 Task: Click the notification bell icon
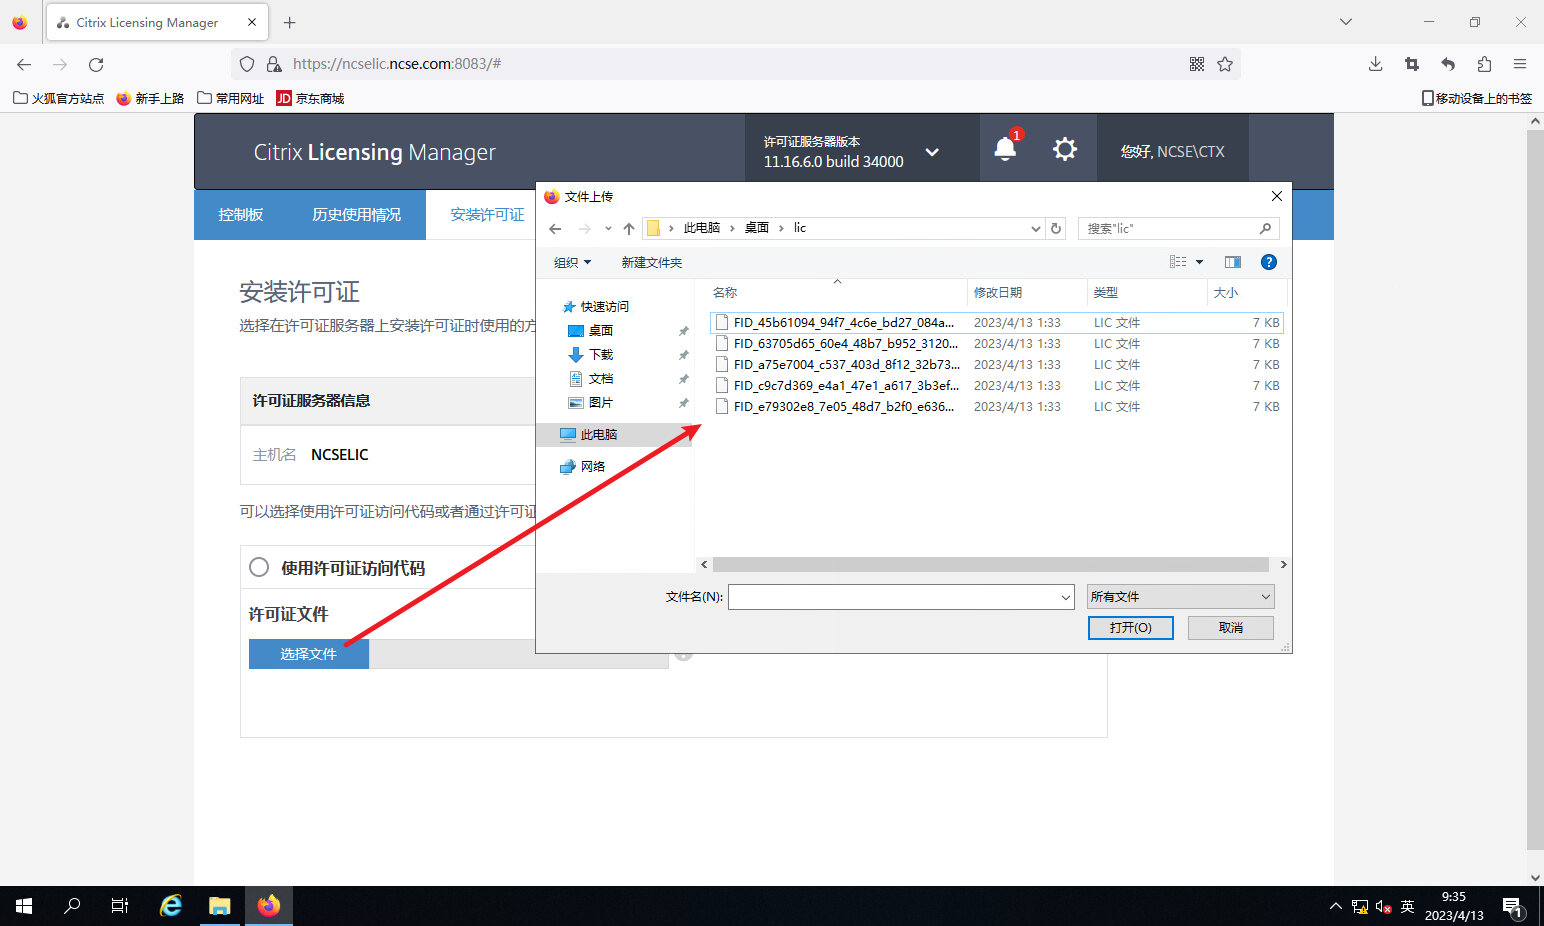pyautogui.click(x=1005, y=150)
